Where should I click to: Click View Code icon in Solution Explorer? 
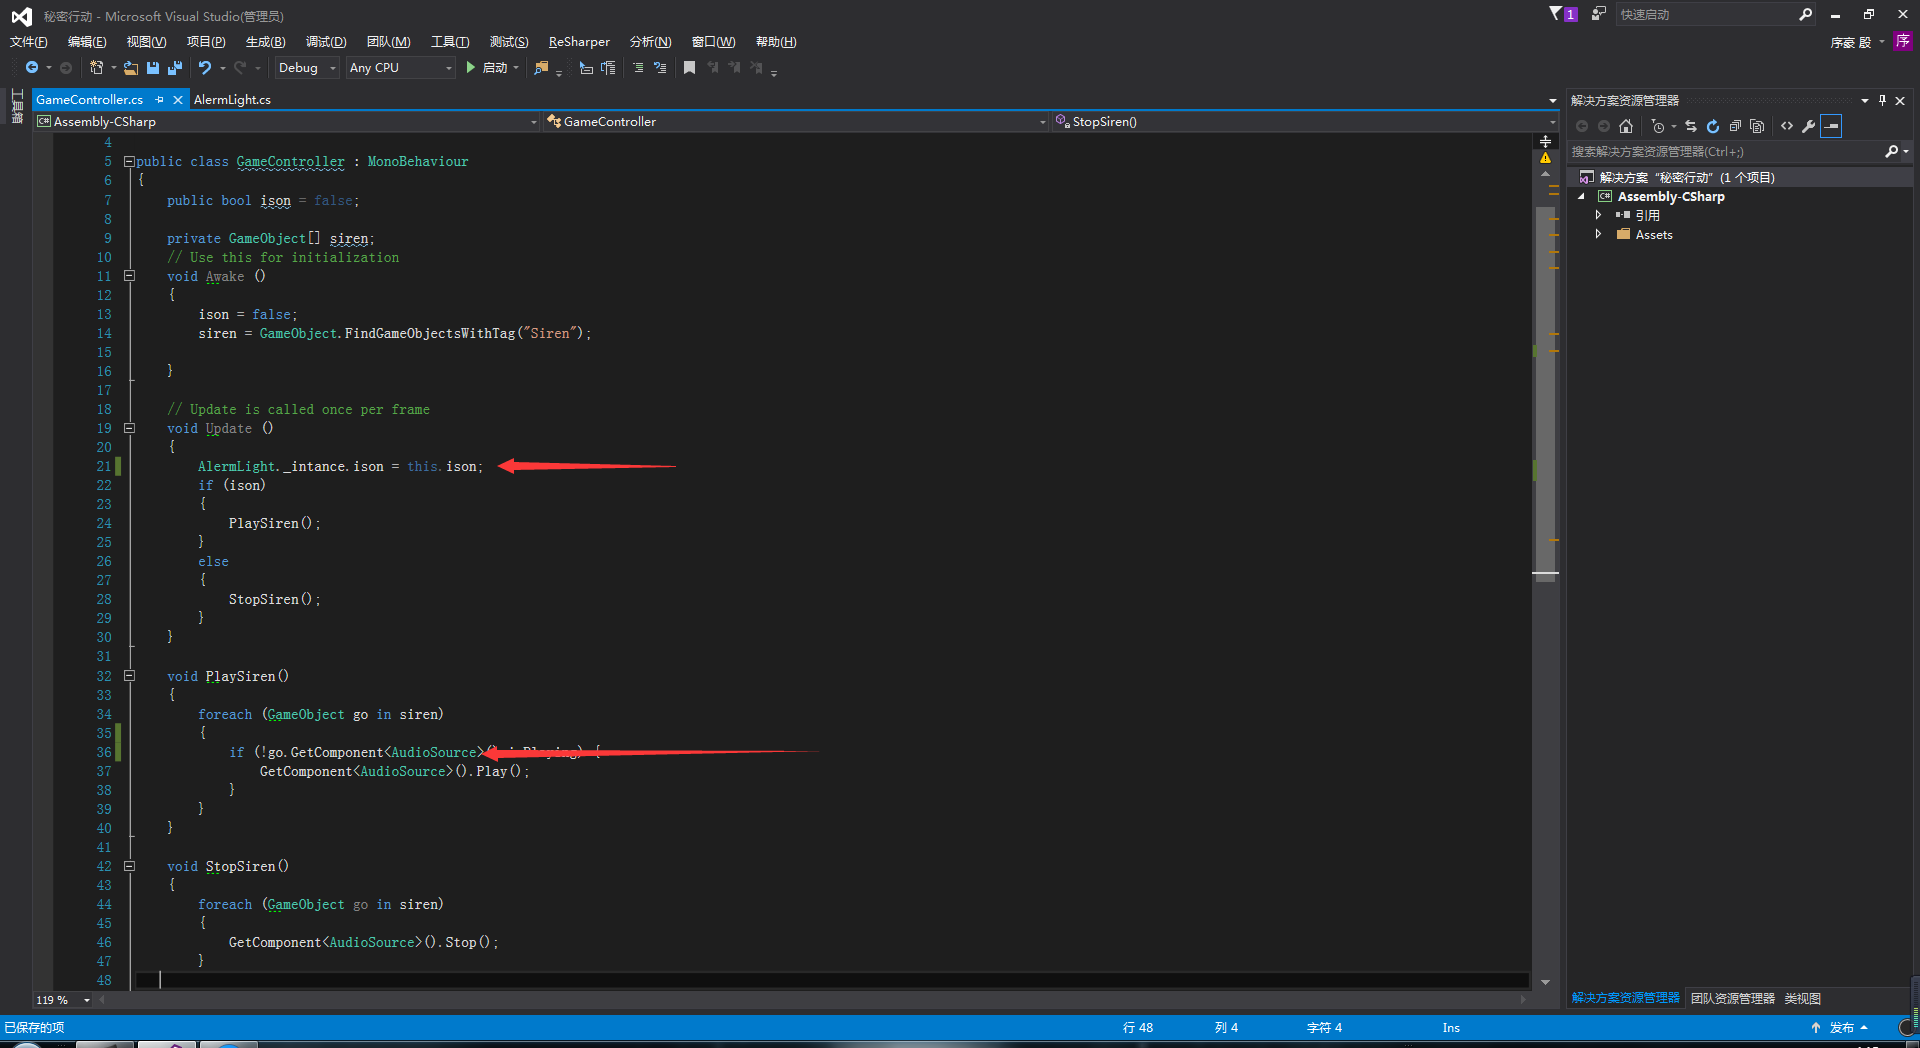click(x=1787, y=126)
